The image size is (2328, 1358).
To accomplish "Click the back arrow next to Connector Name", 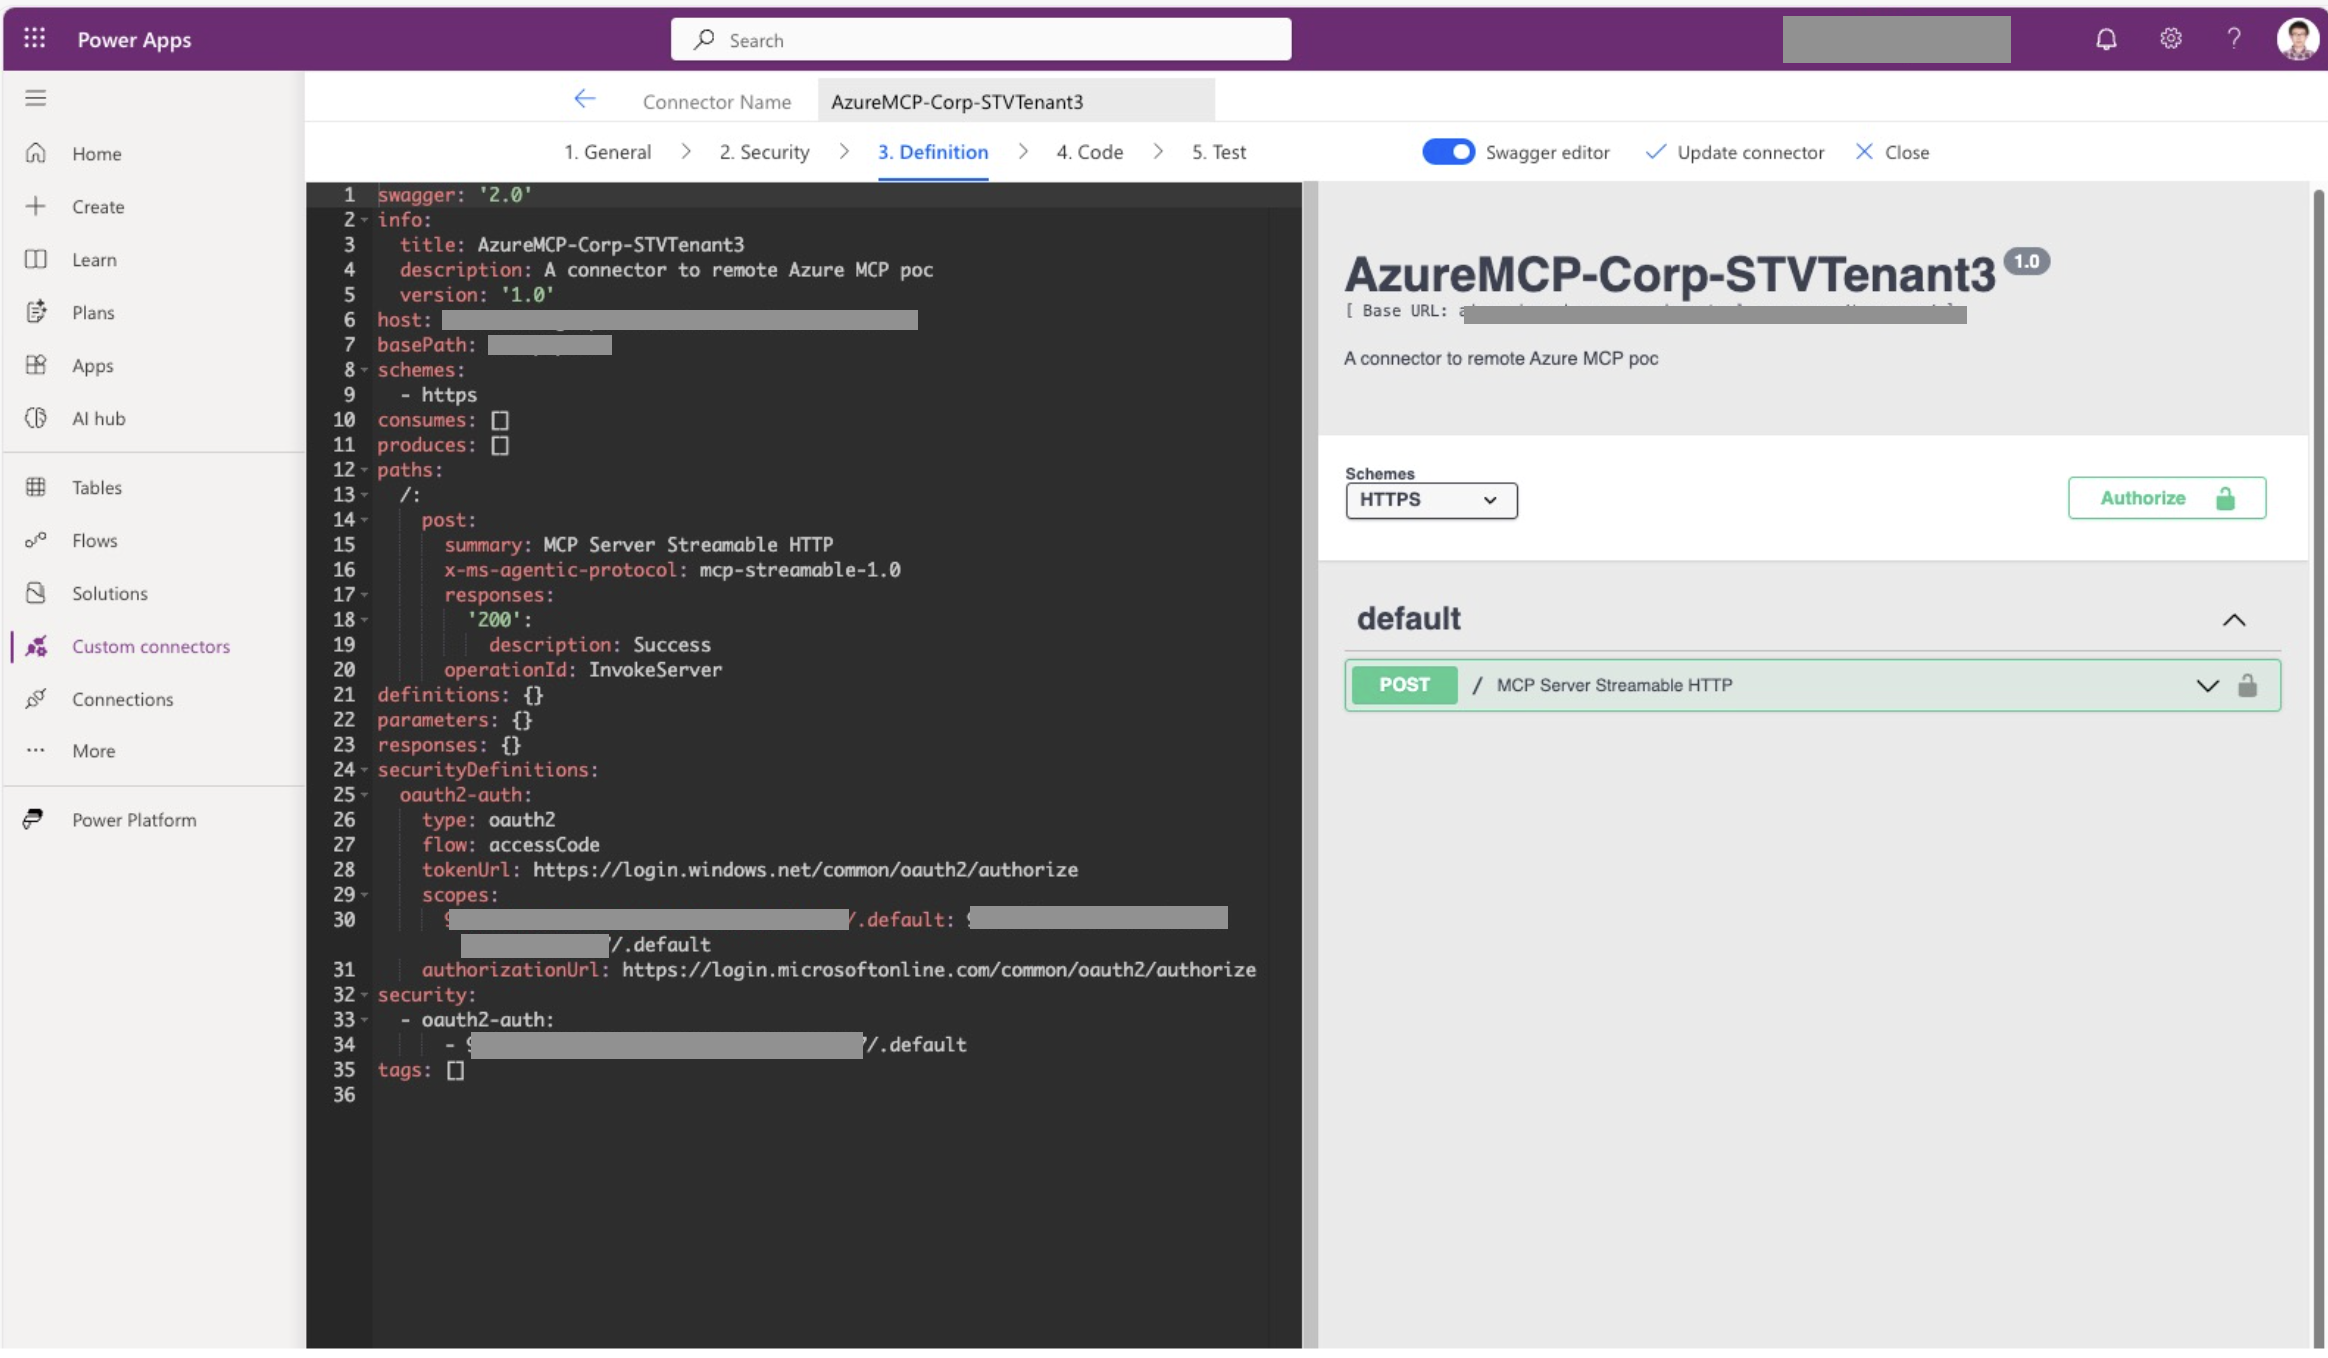I will click(585, 99).
